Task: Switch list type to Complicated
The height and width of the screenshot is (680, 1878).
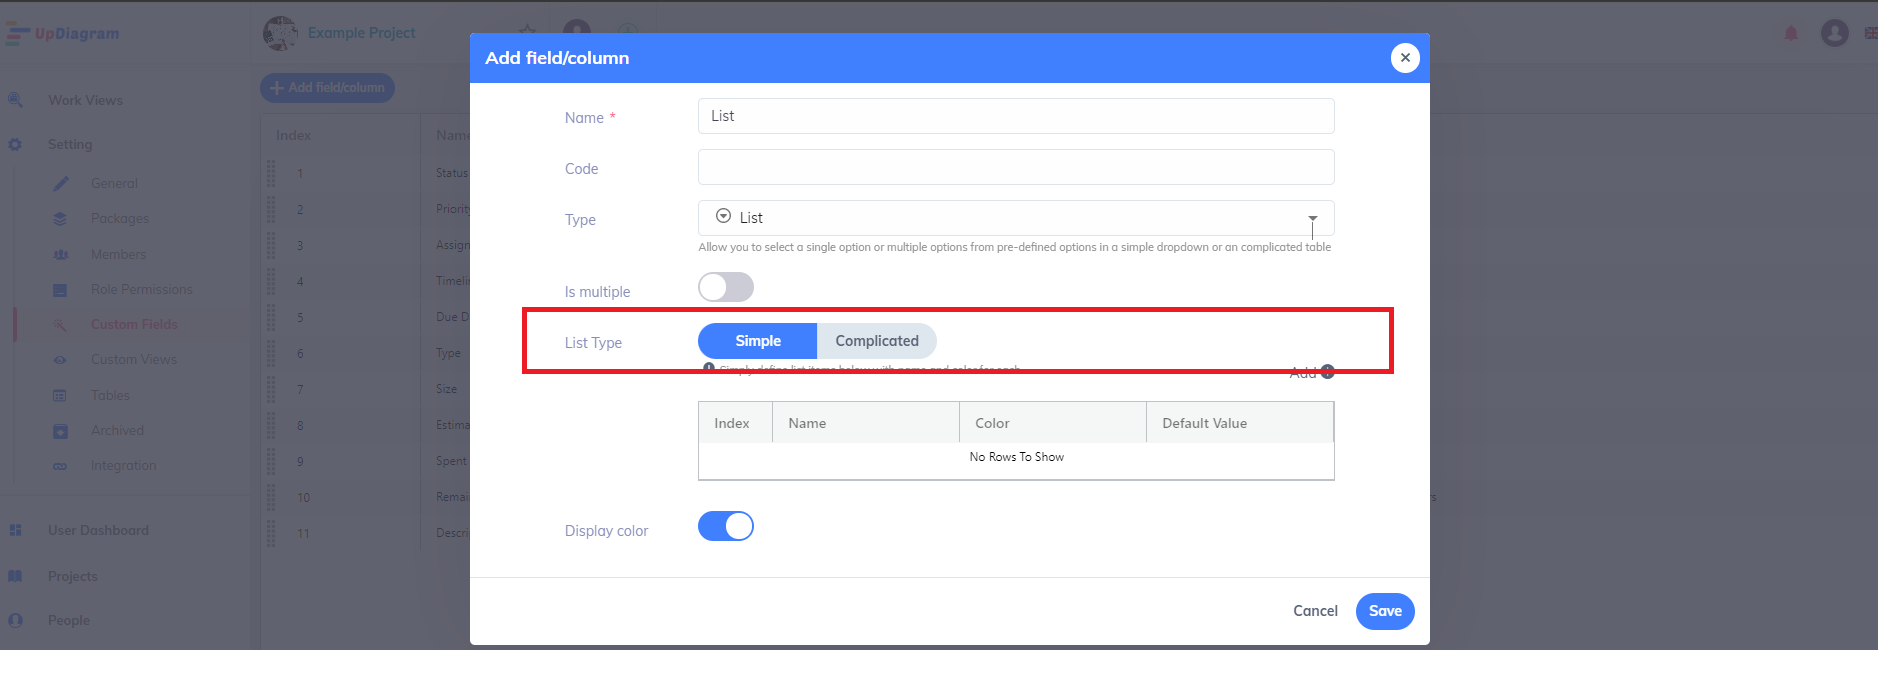Action: 876,341
